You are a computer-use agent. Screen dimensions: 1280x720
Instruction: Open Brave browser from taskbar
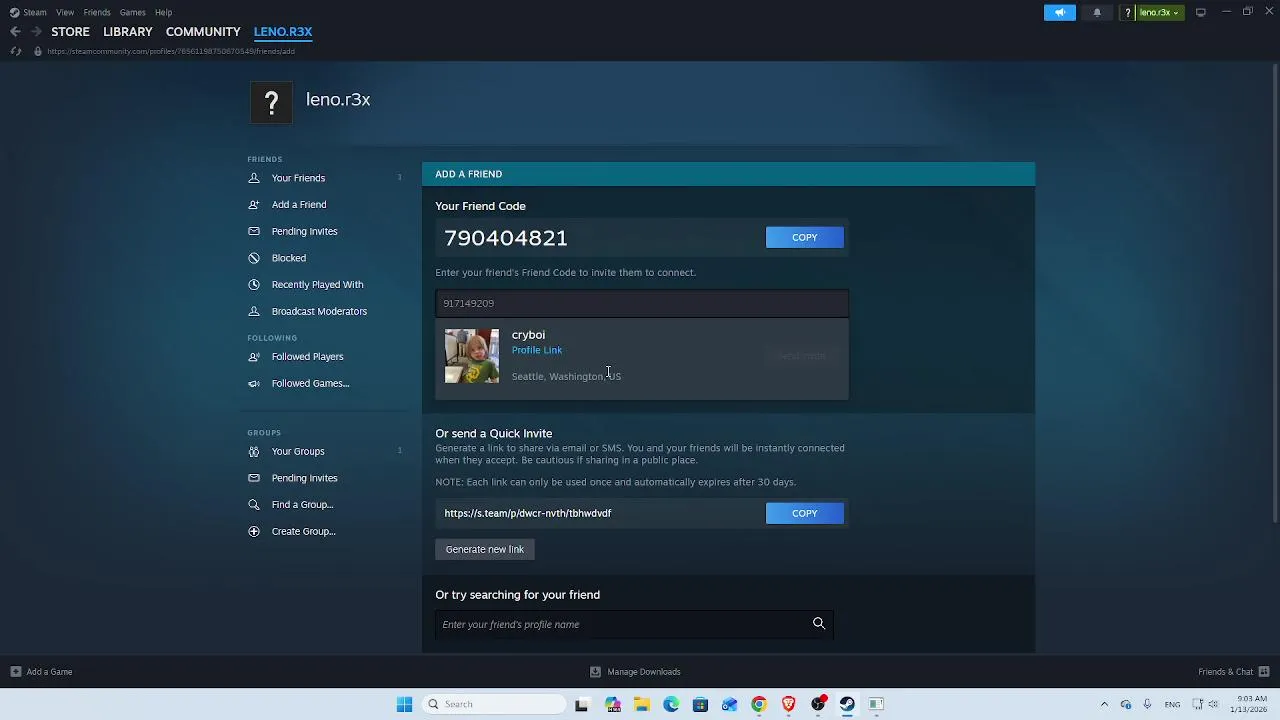(x=788, y=704)
